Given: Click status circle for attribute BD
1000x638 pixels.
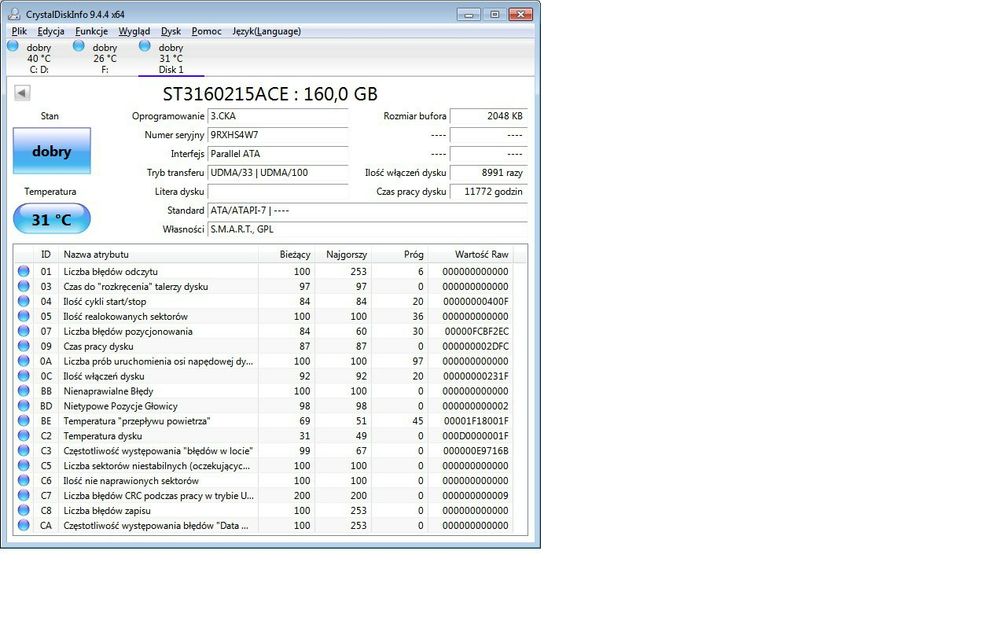Looking at the screenshot, I should [24, 406].
